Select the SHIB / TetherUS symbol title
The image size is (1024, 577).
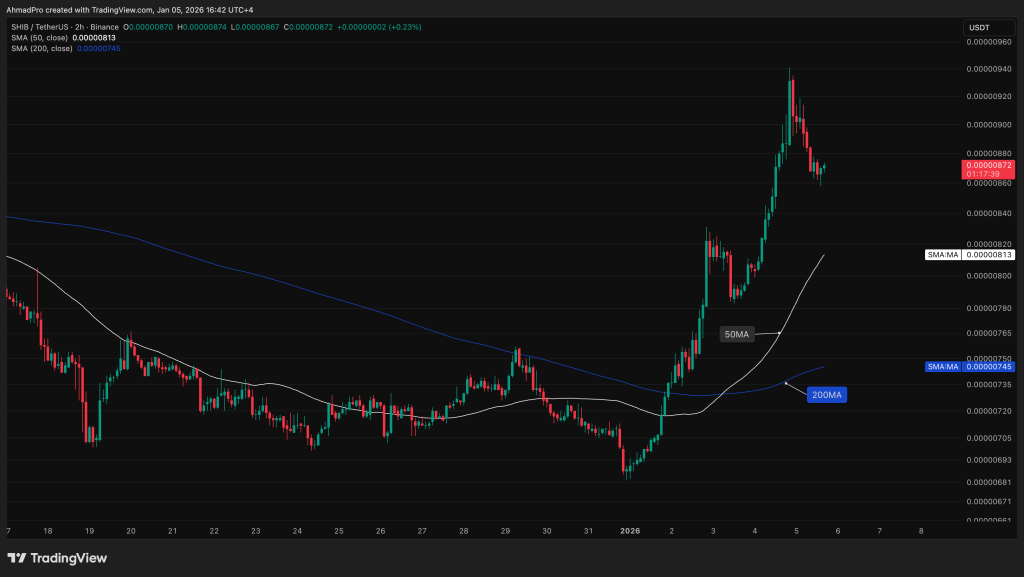(x=40, y=27)
